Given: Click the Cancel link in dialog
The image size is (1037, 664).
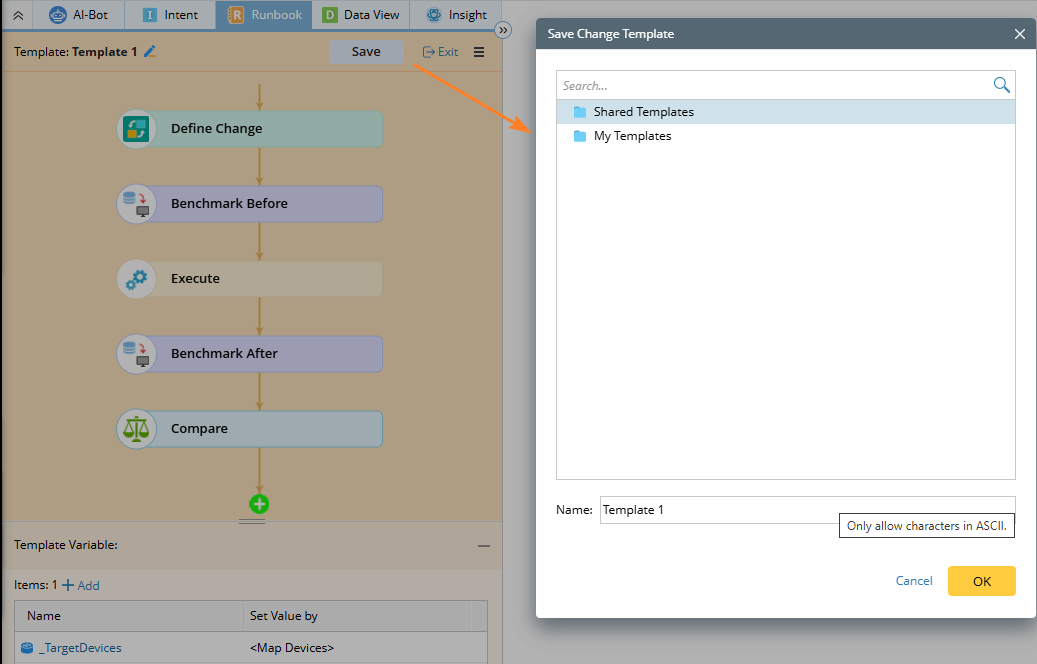Looking at the screenshot, I should (x=913, y=581).
